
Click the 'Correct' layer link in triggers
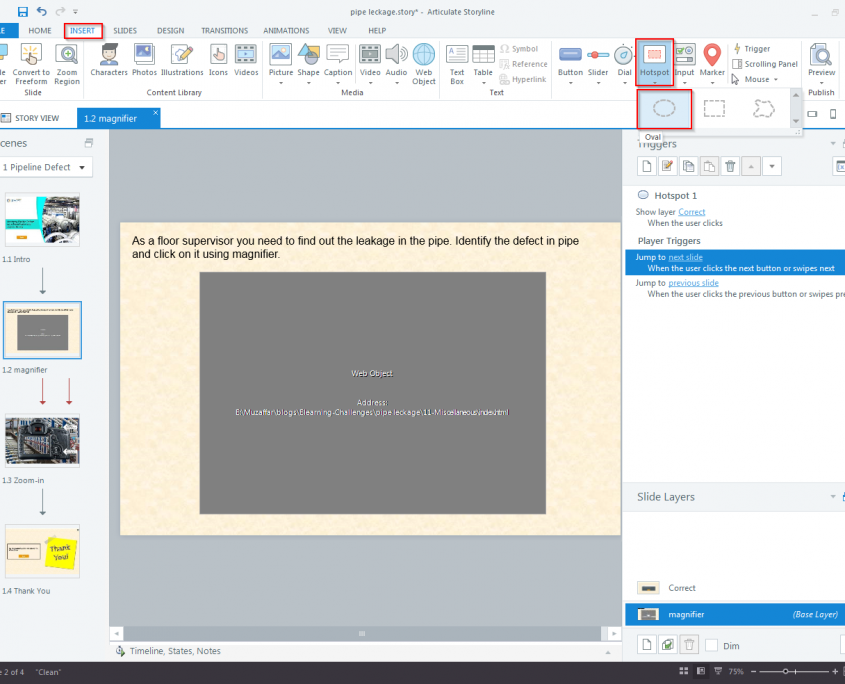(x=691, y=212)
